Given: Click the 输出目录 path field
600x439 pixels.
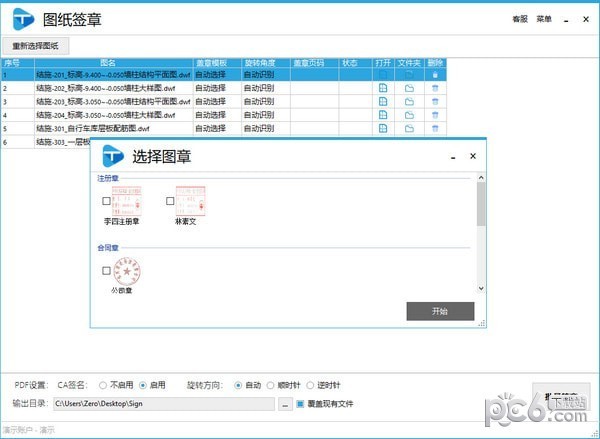Looking at the screenshot, I should [x=164, y=404].
